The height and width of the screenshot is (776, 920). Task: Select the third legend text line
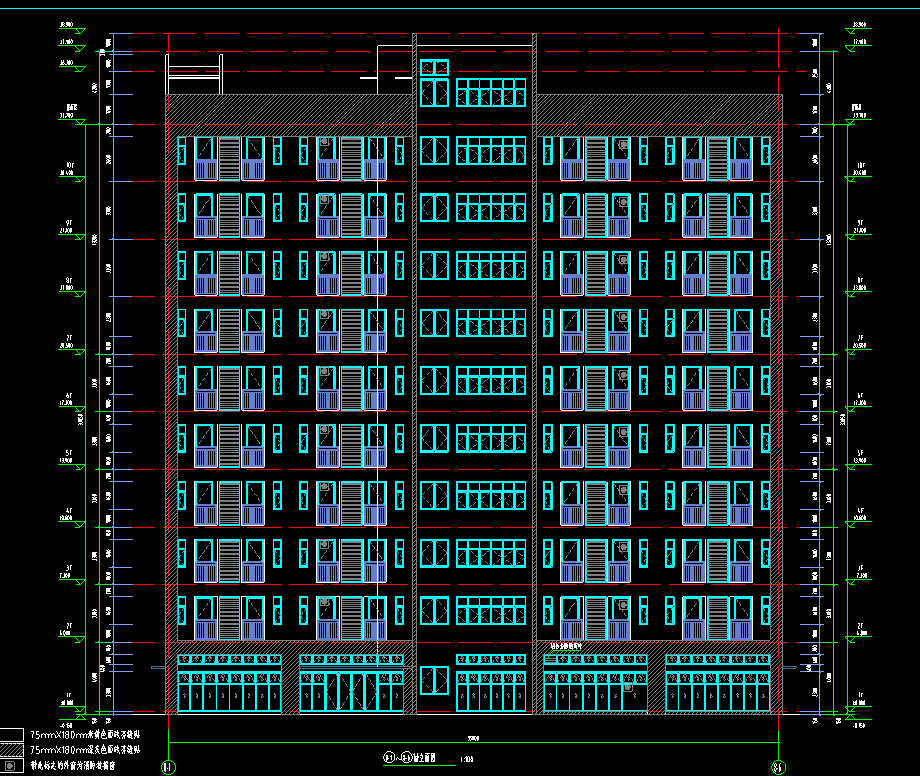point(74,767)
